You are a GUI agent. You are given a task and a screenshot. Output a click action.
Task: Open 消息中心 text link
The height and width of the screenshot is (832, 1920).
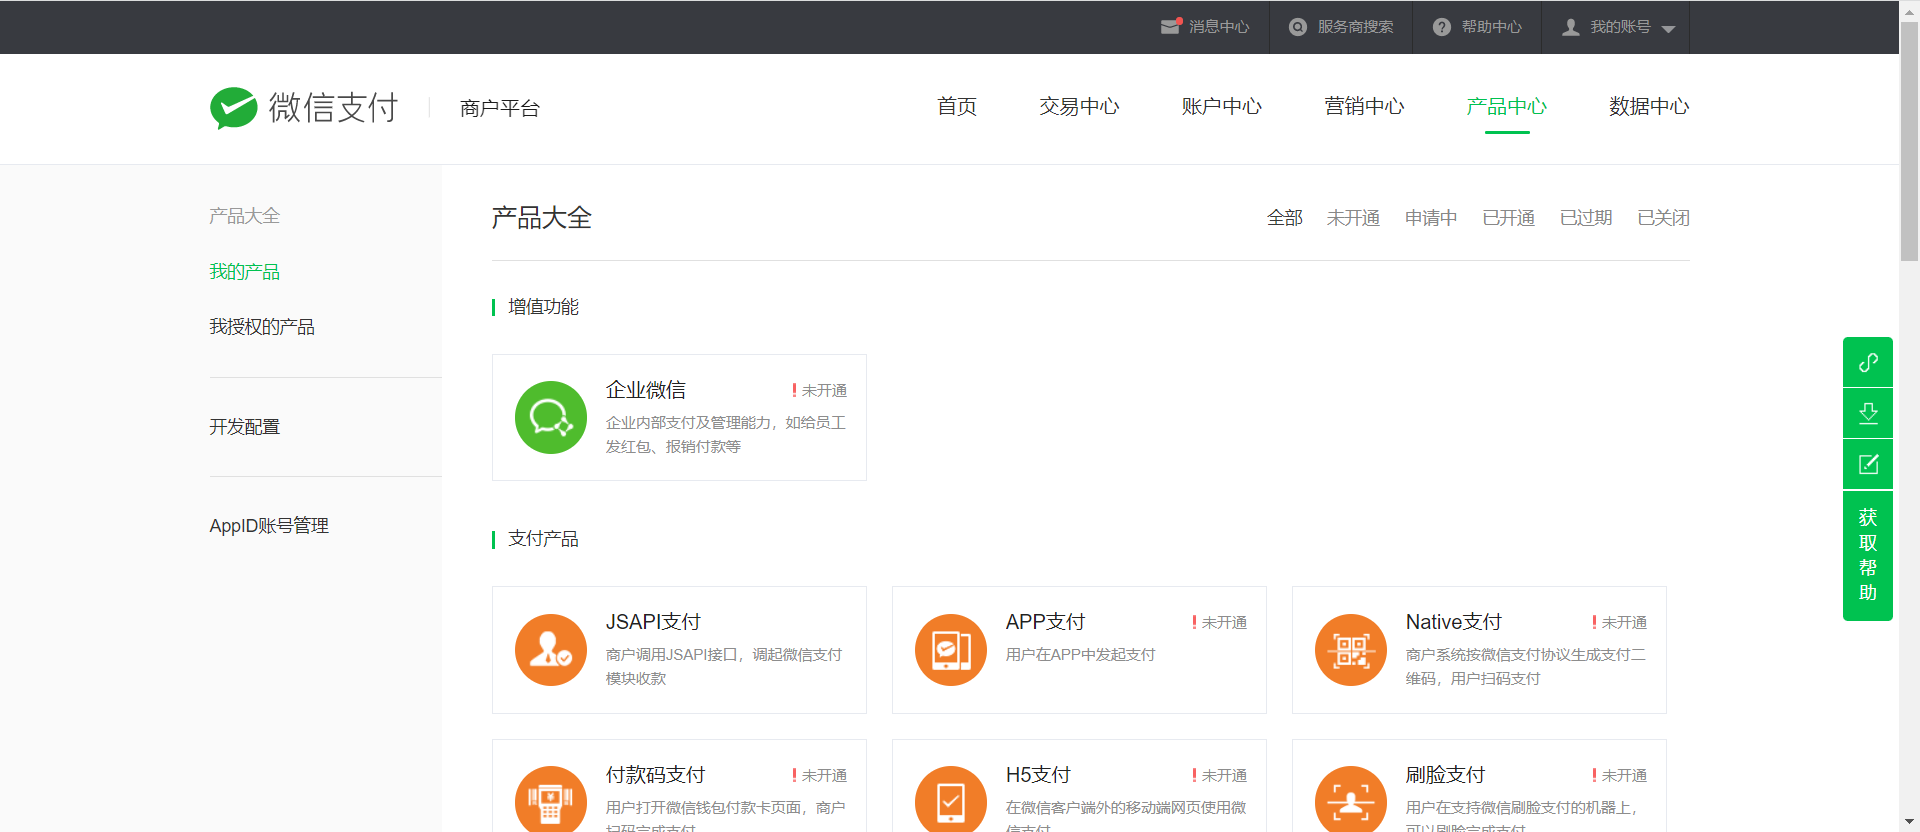click(x=1219, y=27)
